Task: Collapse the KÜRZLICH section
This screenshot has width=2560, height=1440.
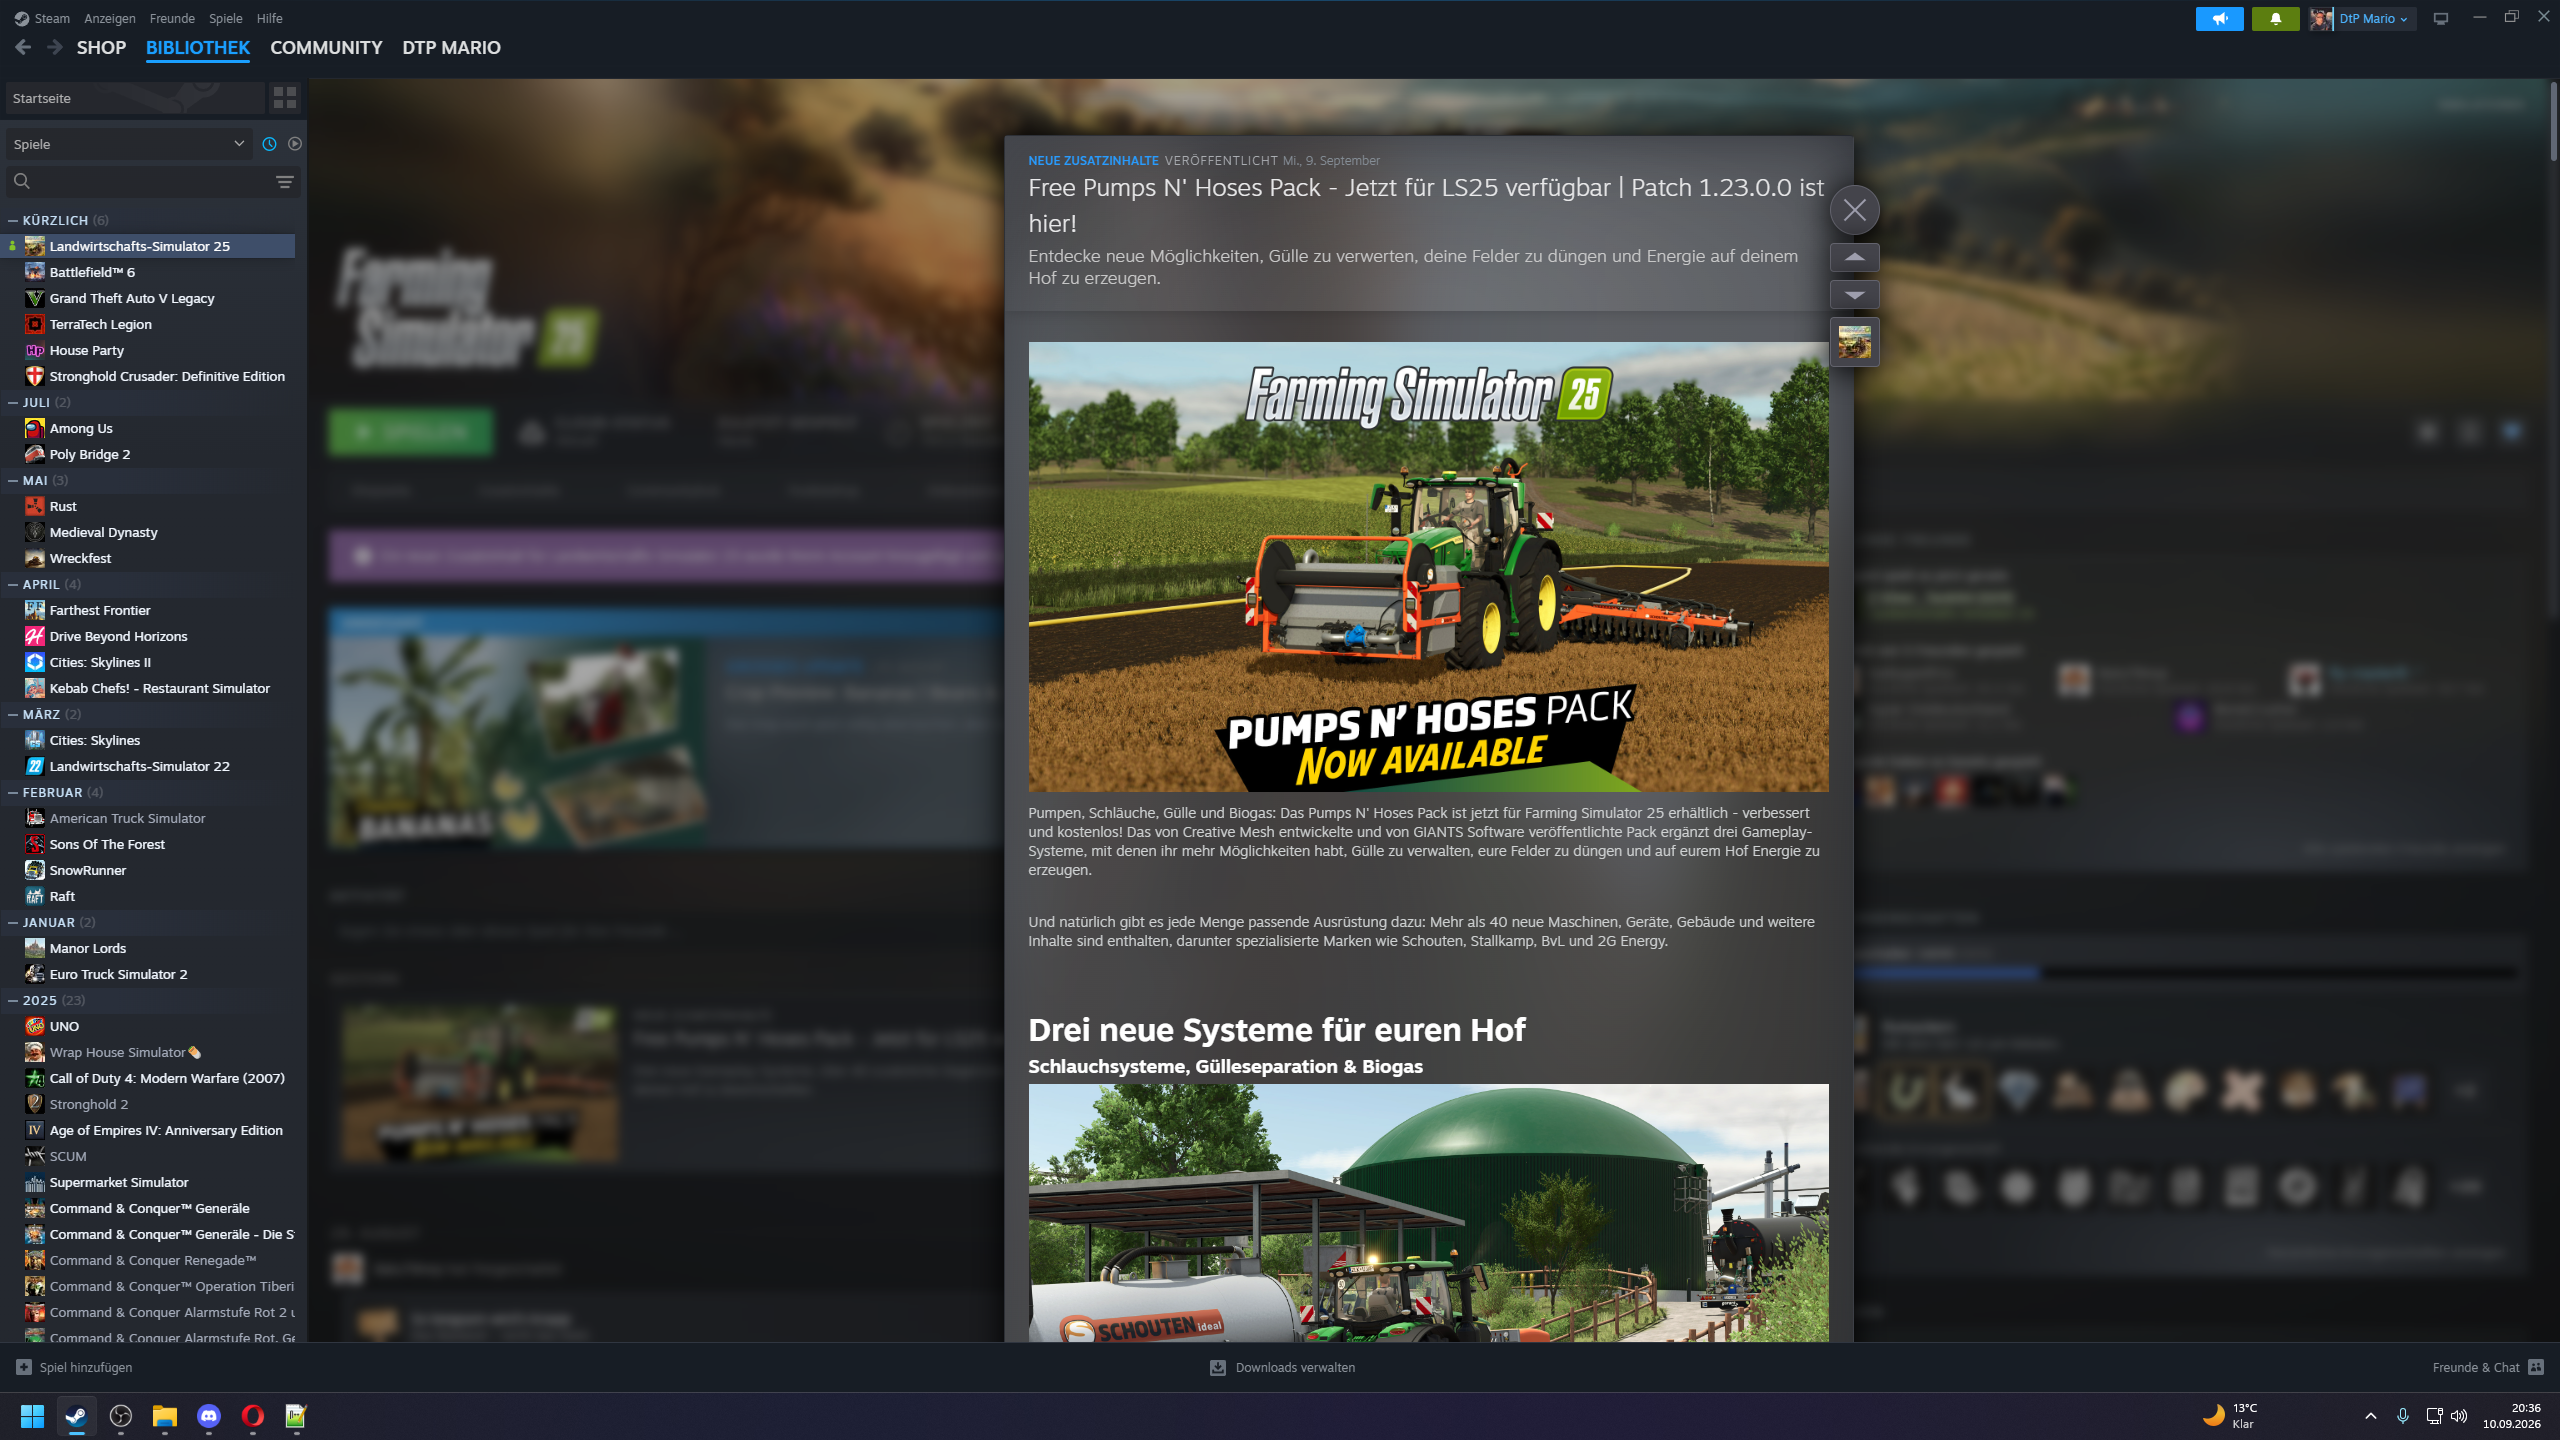Action: pyautogui.click(x=13, y=220)
